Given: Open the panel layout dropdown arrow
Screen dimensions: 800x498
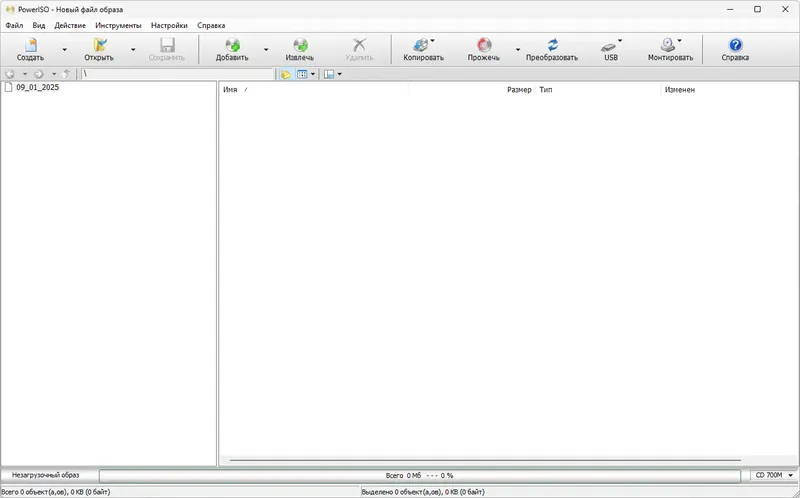Looking at the screenshot, I should (340, 74).
